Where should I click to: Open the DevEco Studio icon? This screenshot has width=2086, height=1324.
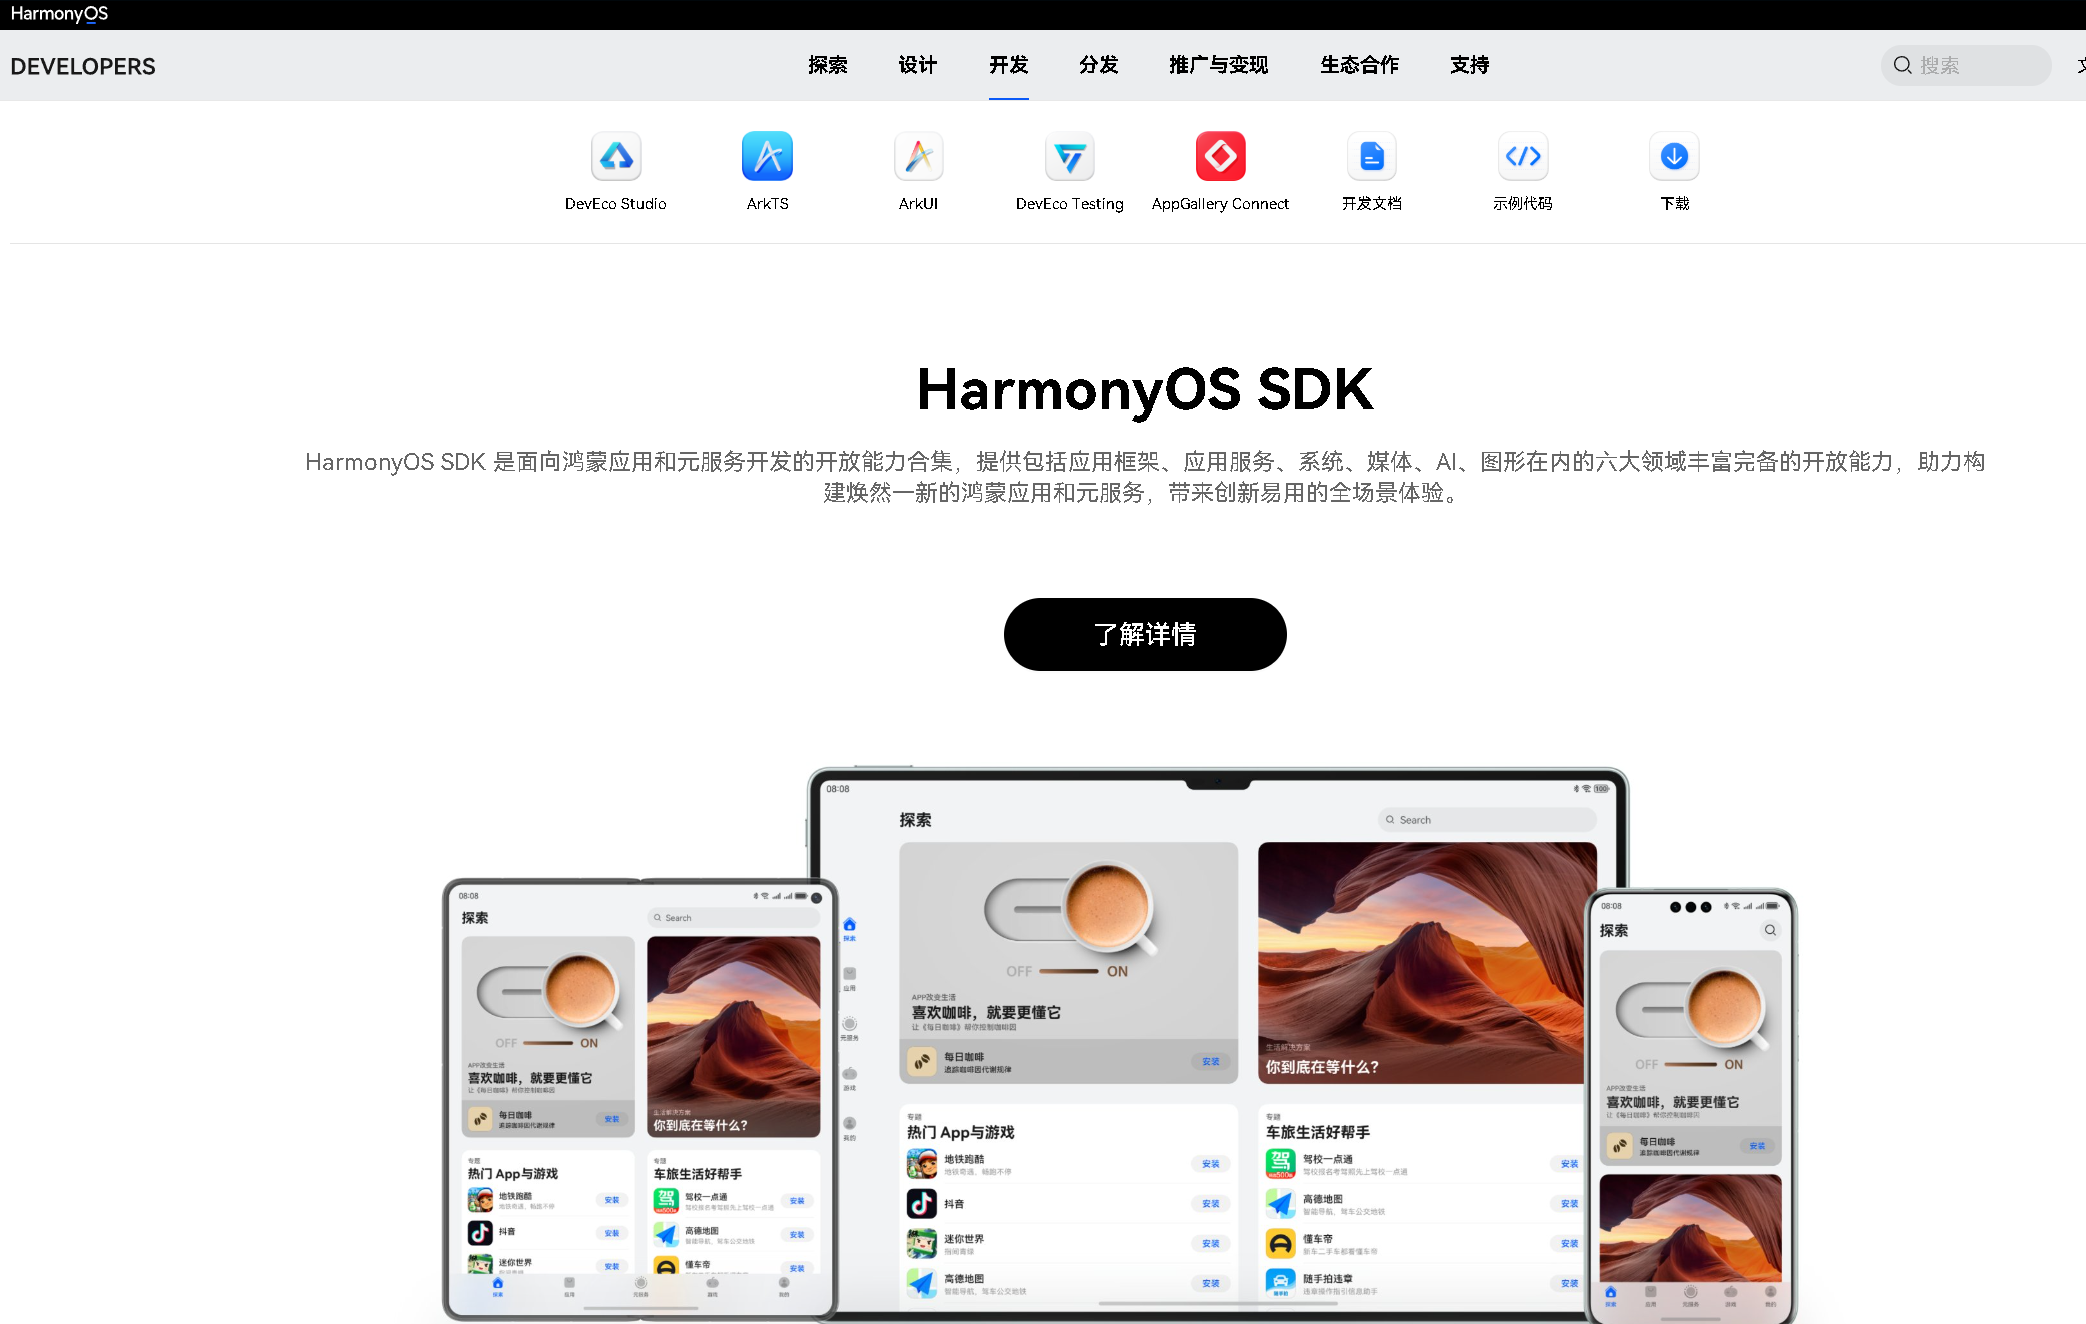click(x=616, y=156)
